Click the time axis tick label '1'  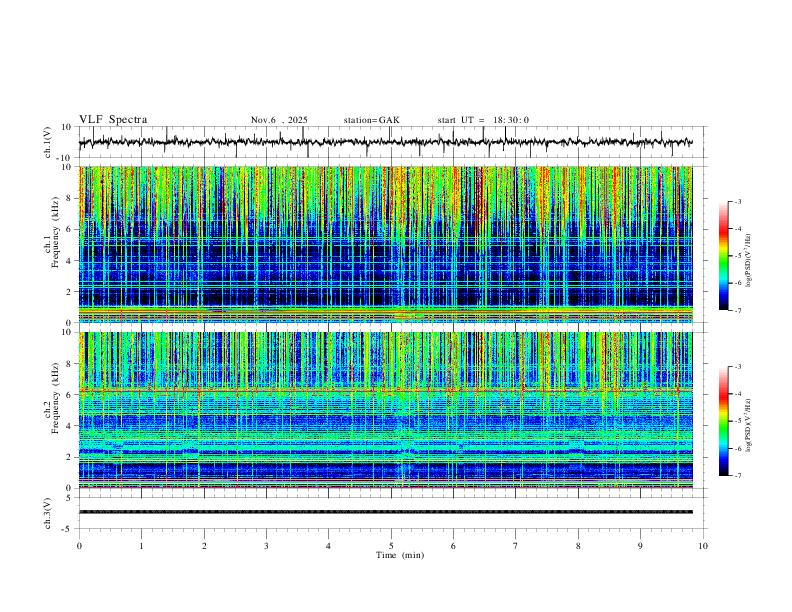click(x=141, y=546)
